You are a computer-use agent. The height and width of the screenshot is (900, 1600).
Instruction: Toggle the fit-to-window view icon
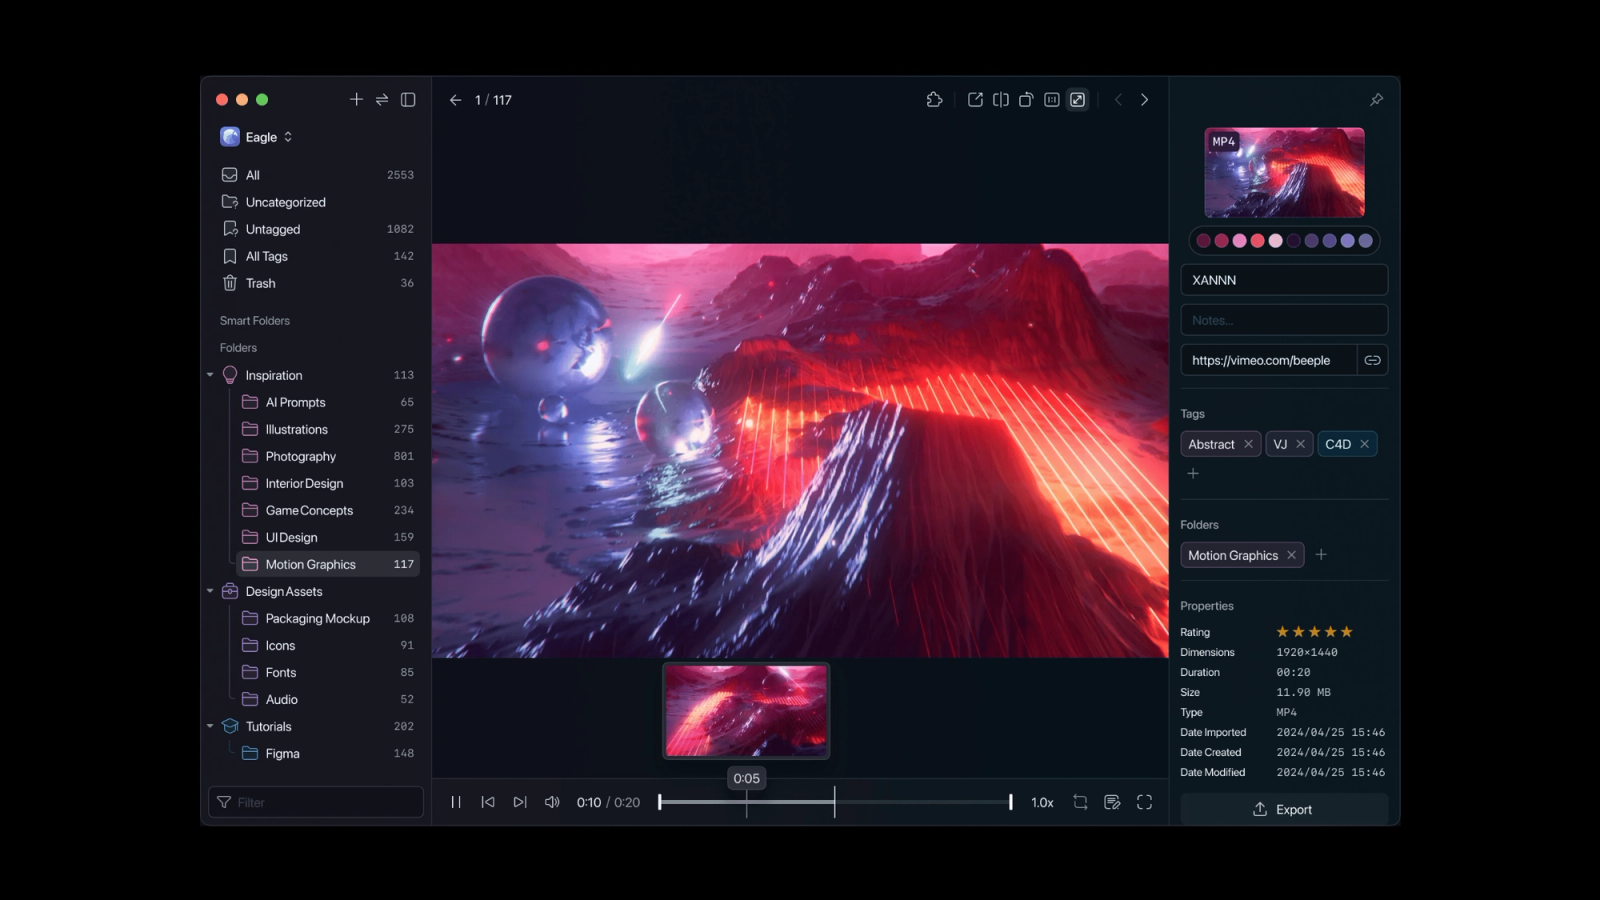point(1077,100)
